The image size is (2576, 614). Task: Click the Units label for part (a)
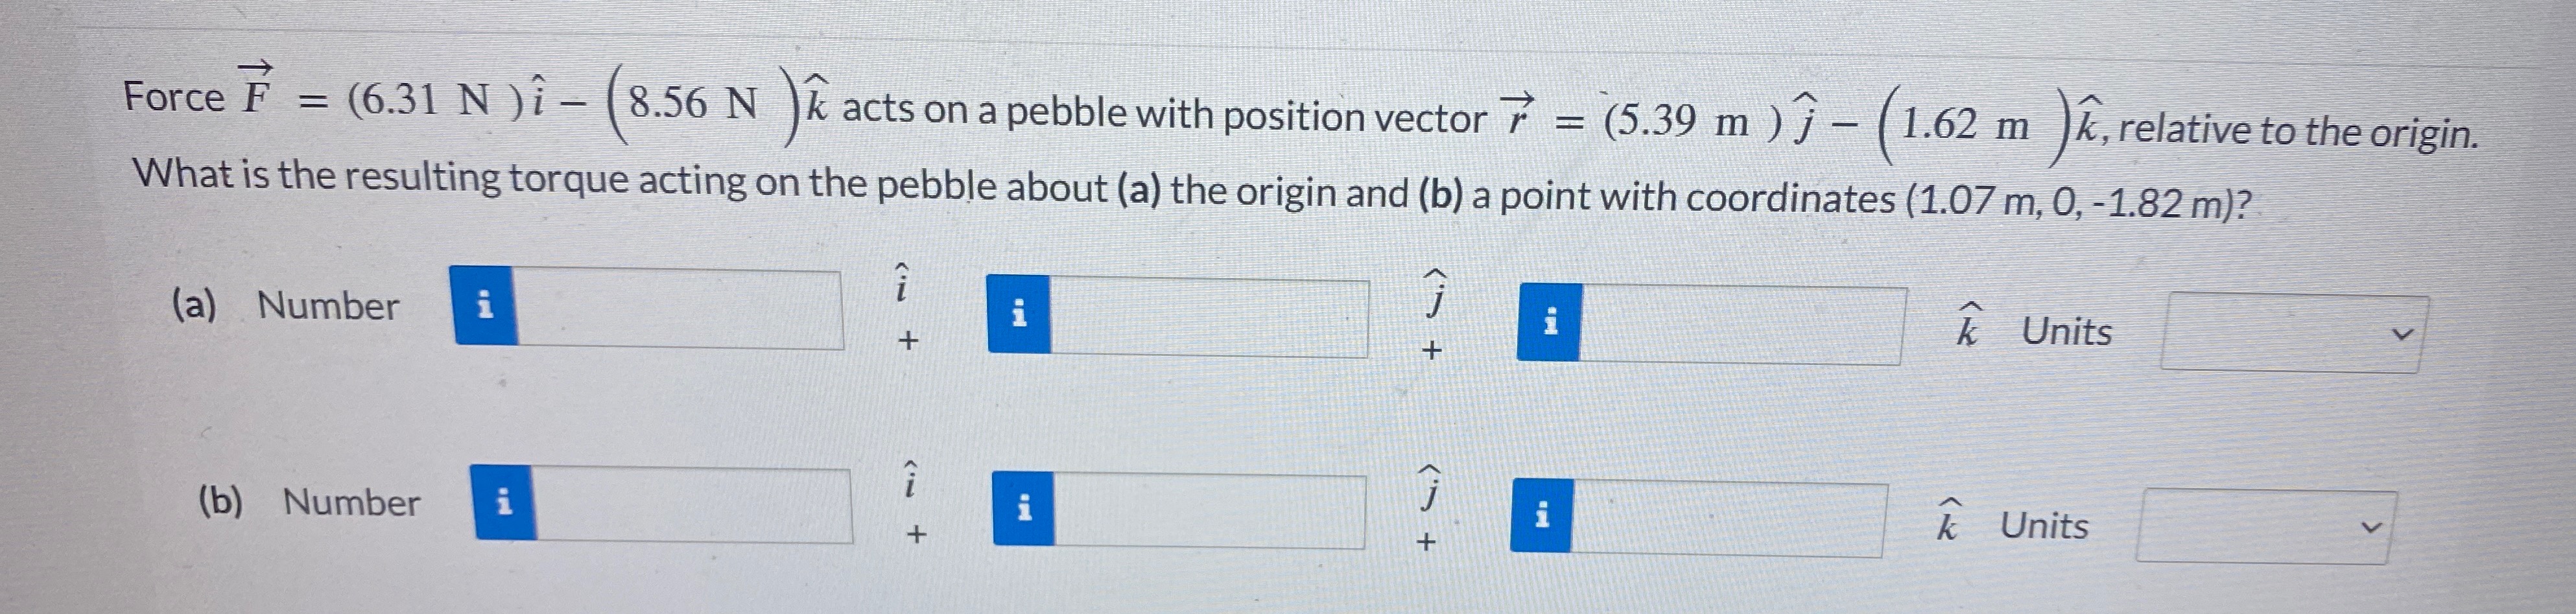pyautogui.click(x=2066, y=331)
